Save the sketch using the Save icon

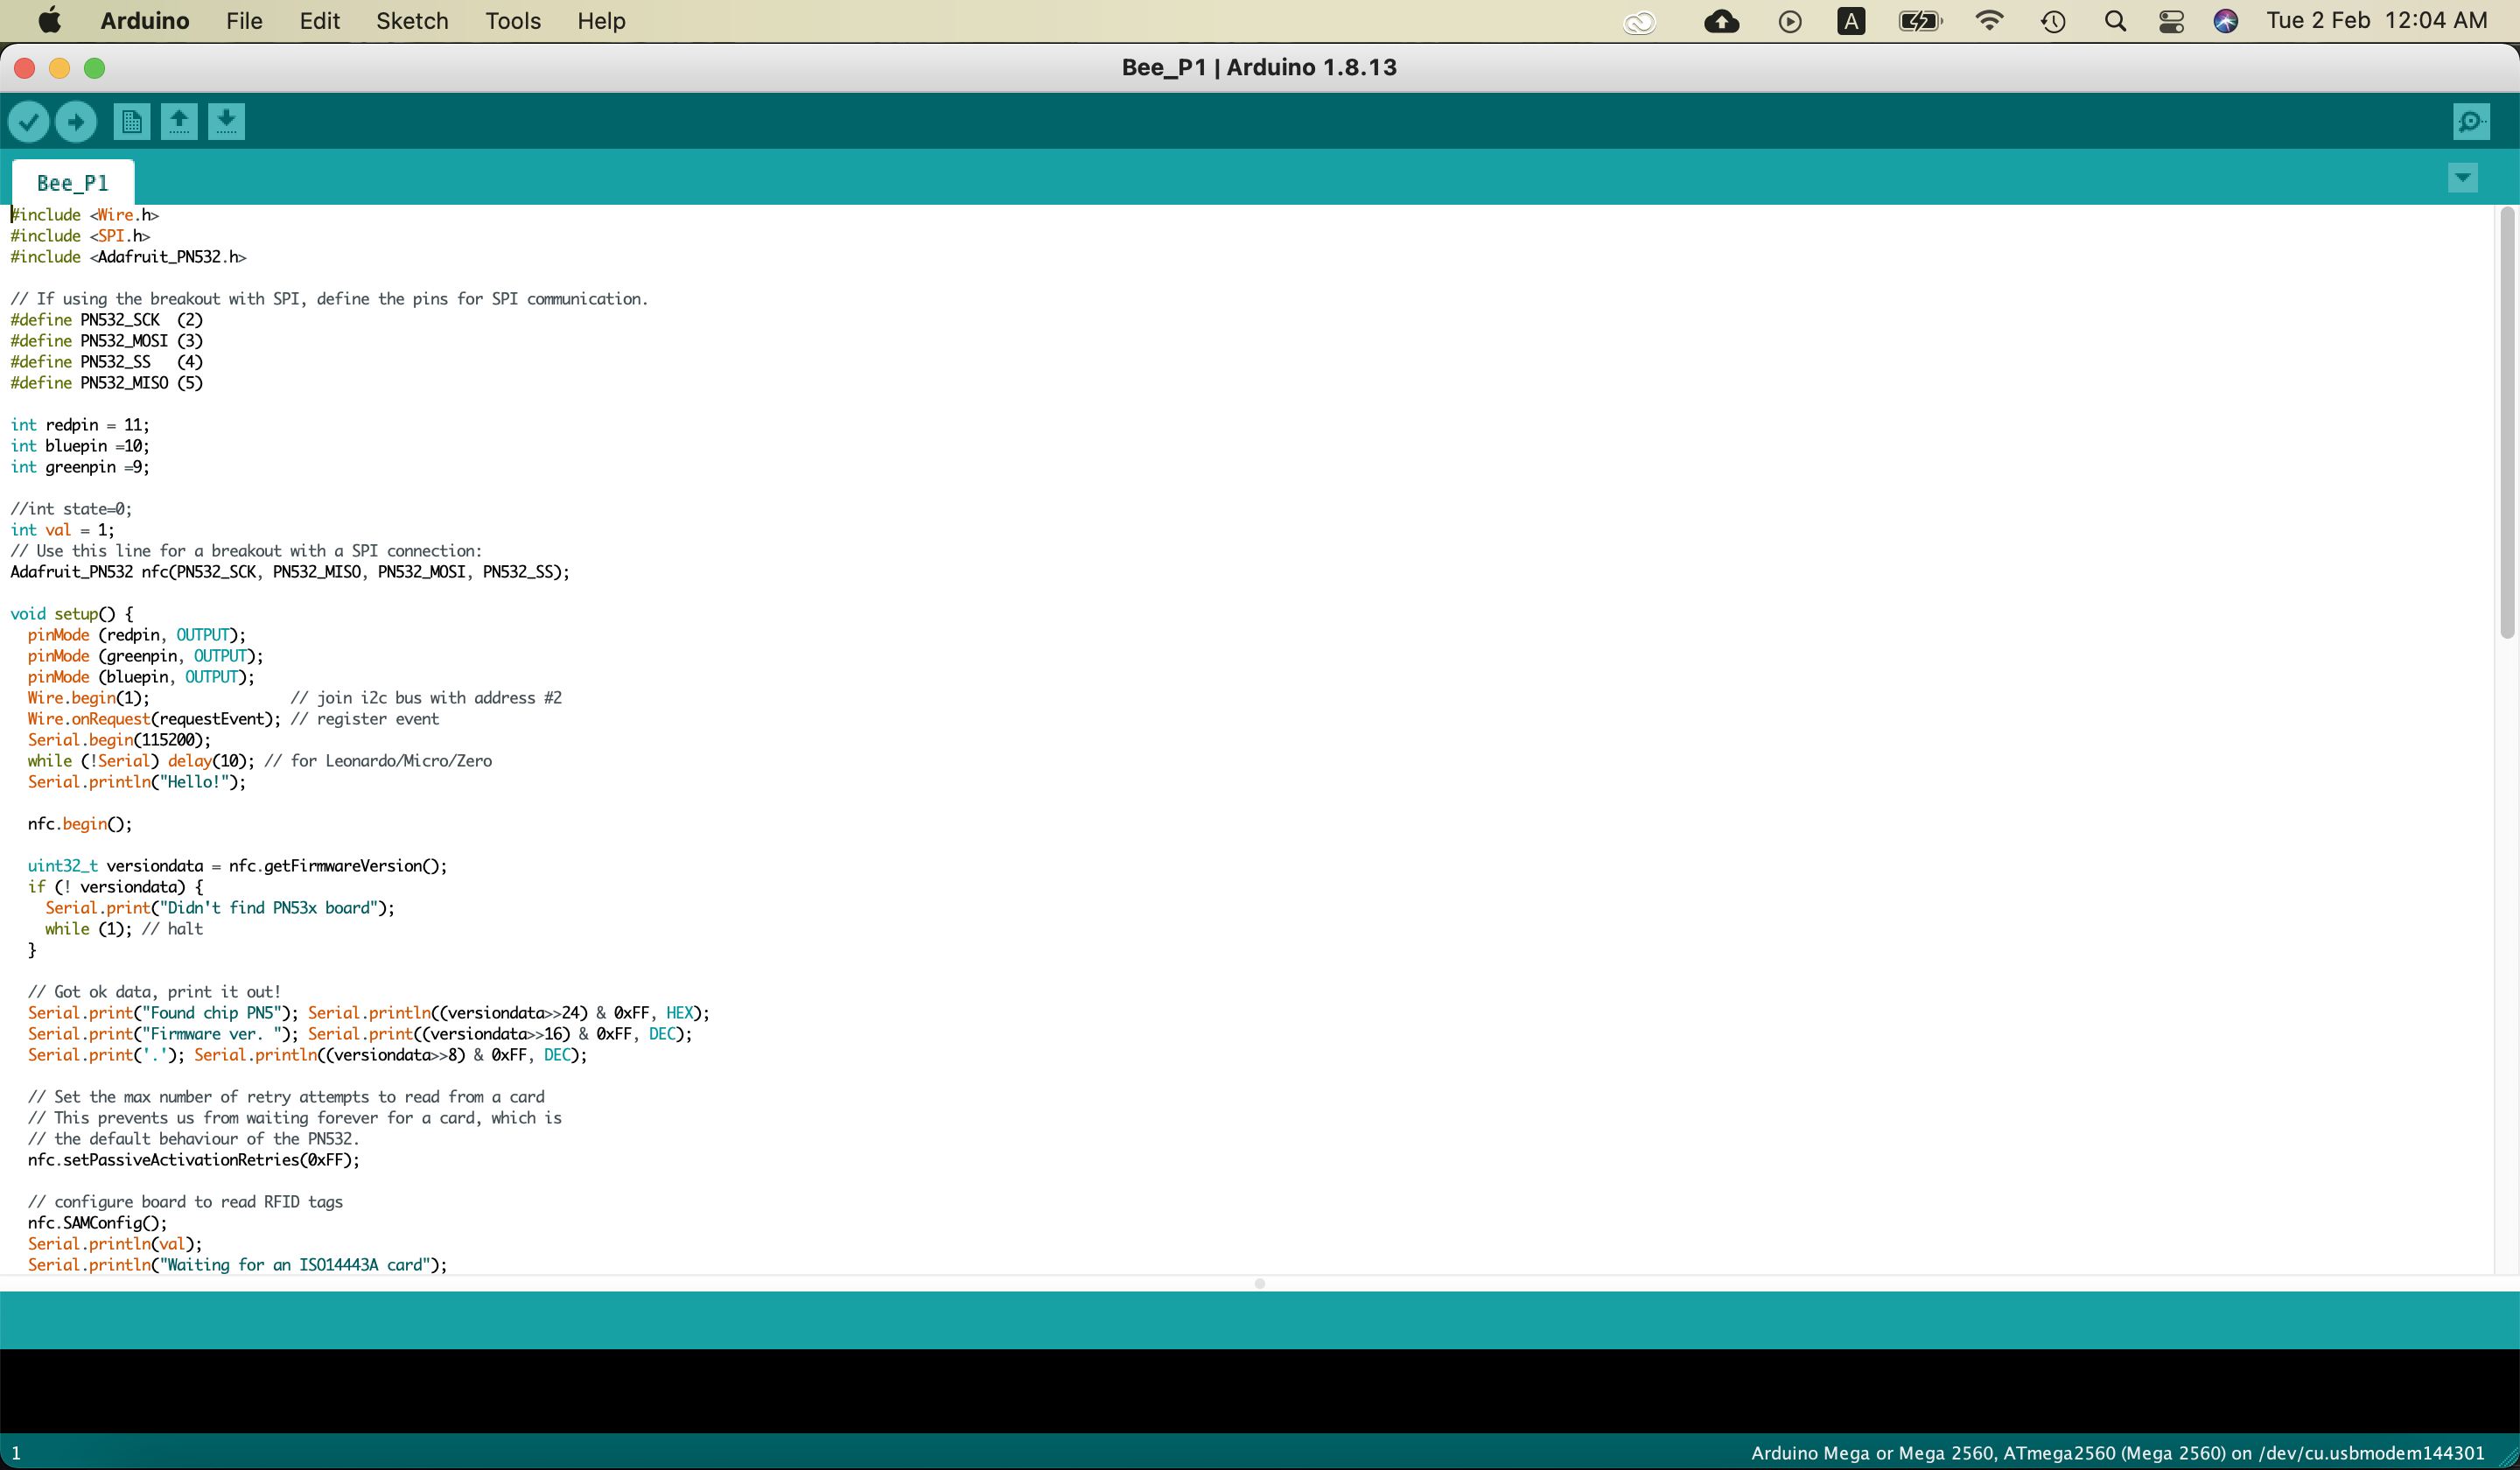click(x=227, y=122)
